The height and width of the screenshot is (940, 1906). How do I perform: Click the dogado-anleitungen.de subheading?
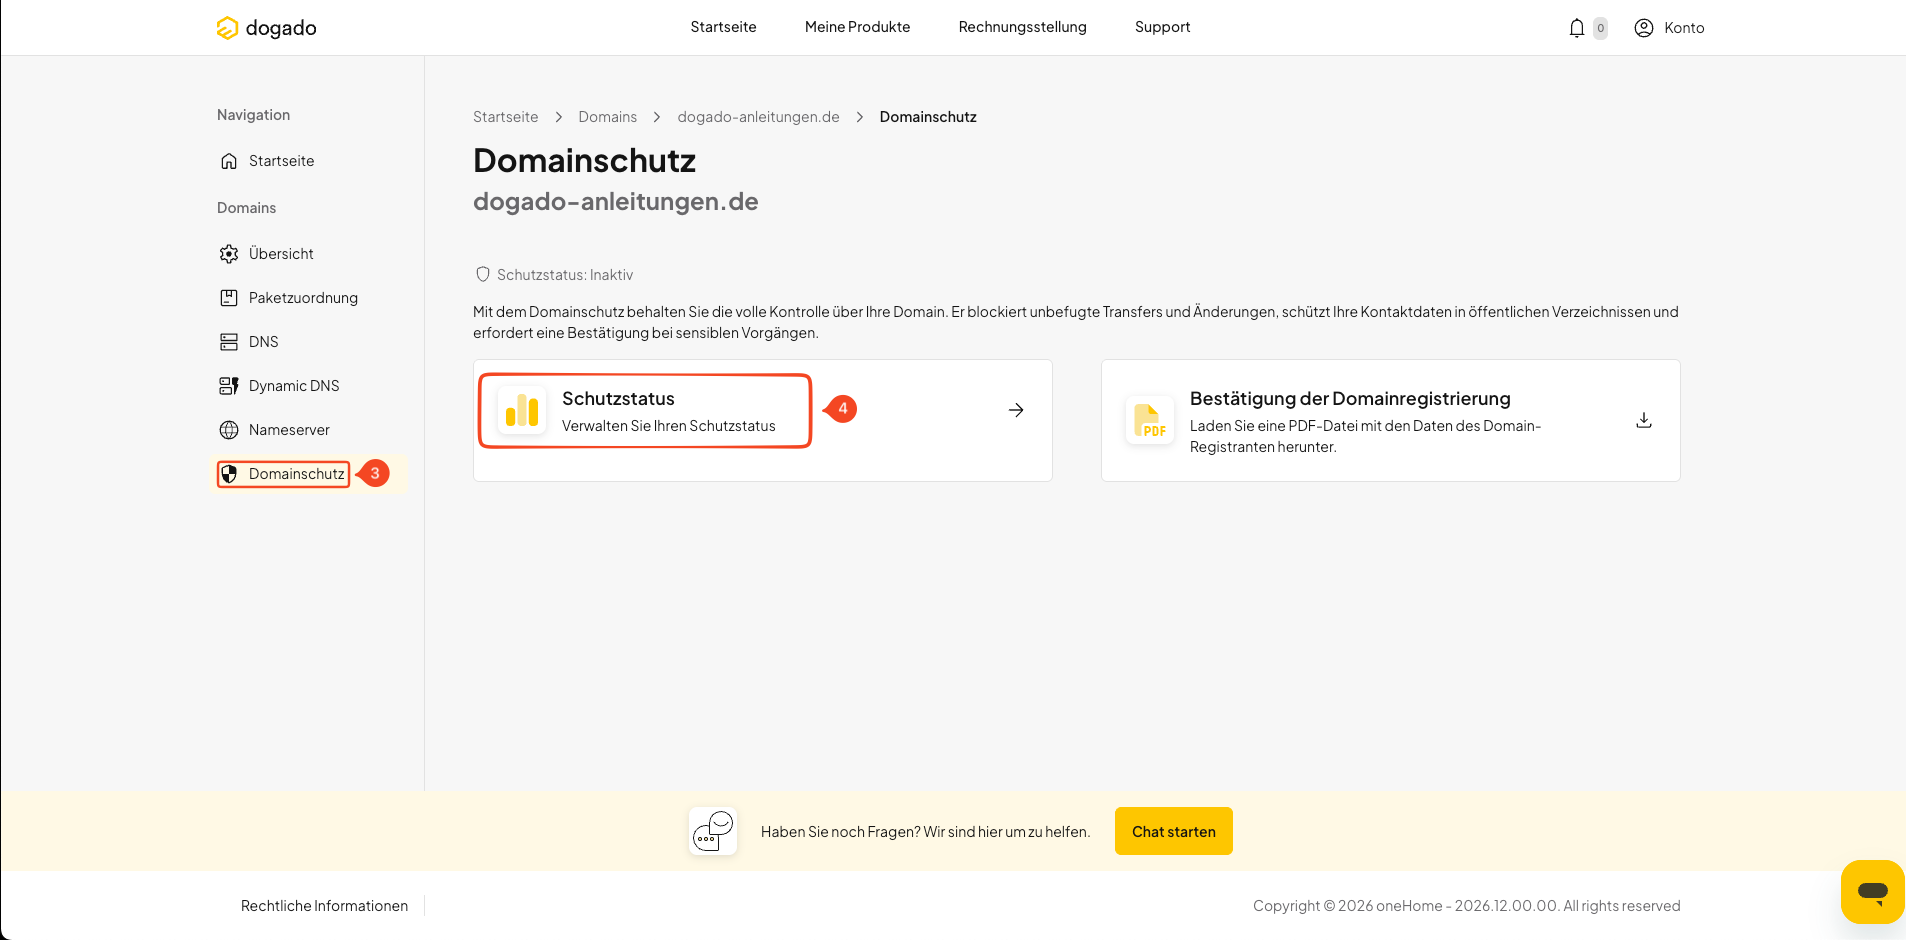(616, 201)
